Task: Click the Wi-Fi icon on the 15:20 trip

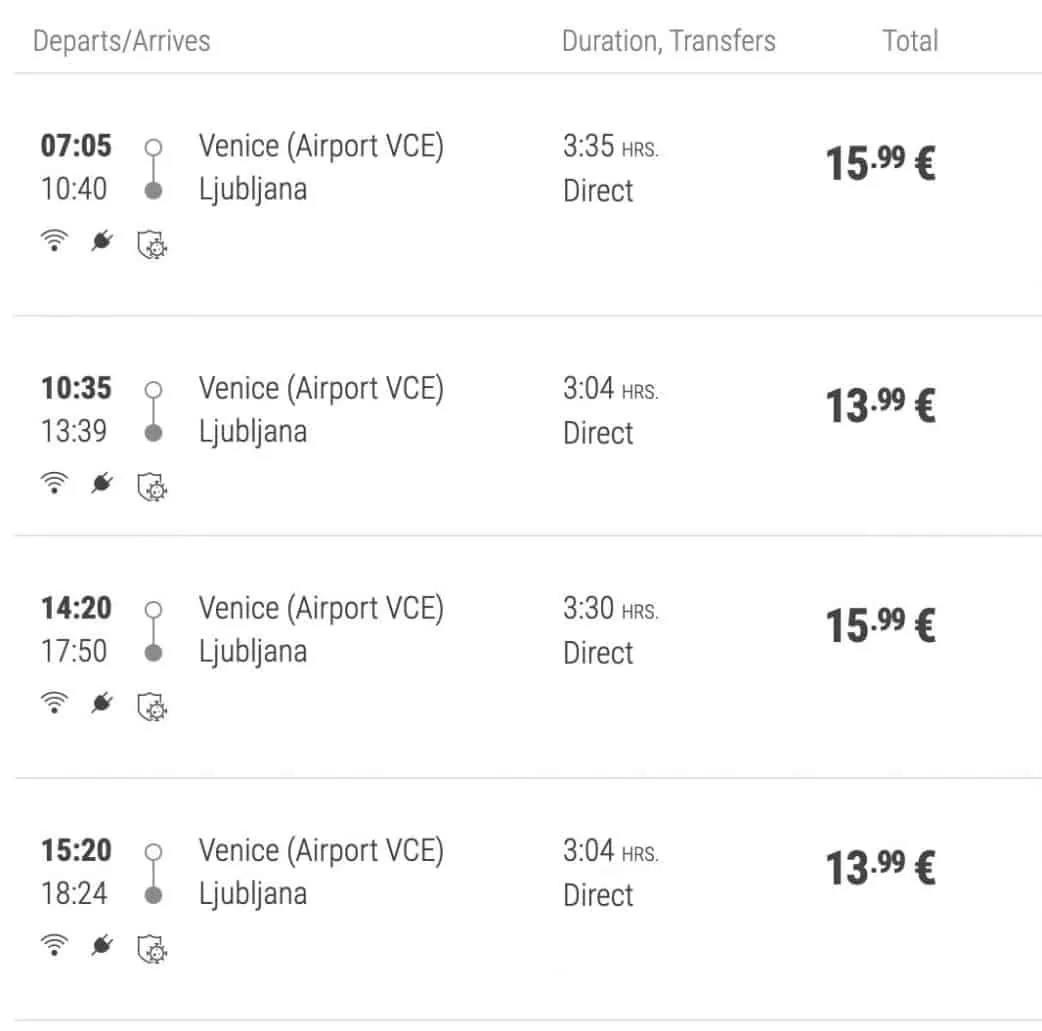Action: [54, 946]
